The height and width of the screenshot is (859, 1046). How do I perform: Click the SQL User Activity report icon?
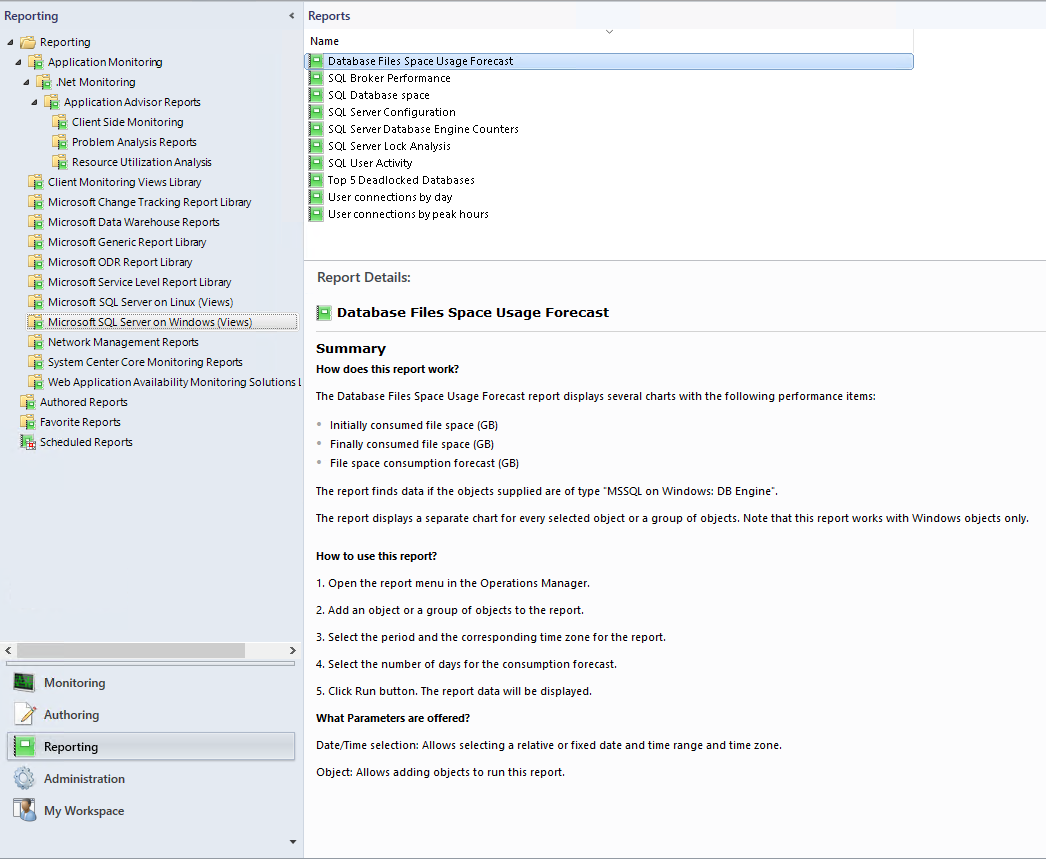click(317, 163)
